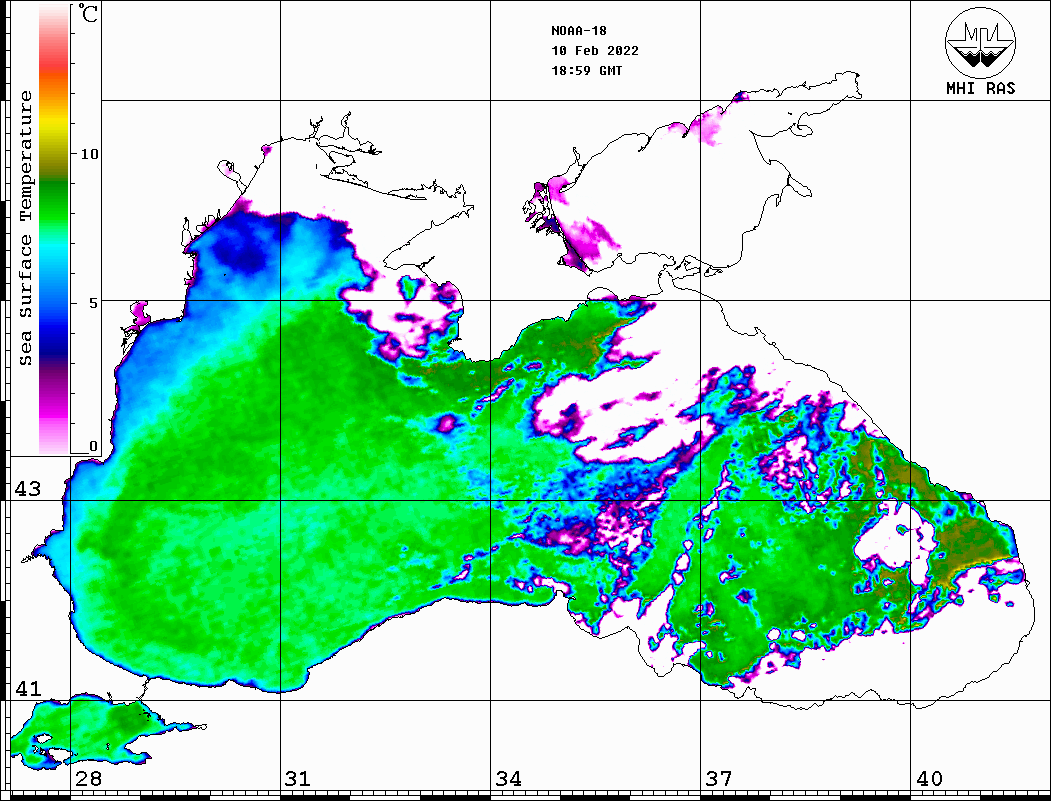Click the latitude label '43'
The width and height of the screenshot is (1051, 801).
(x=27, y=489)
